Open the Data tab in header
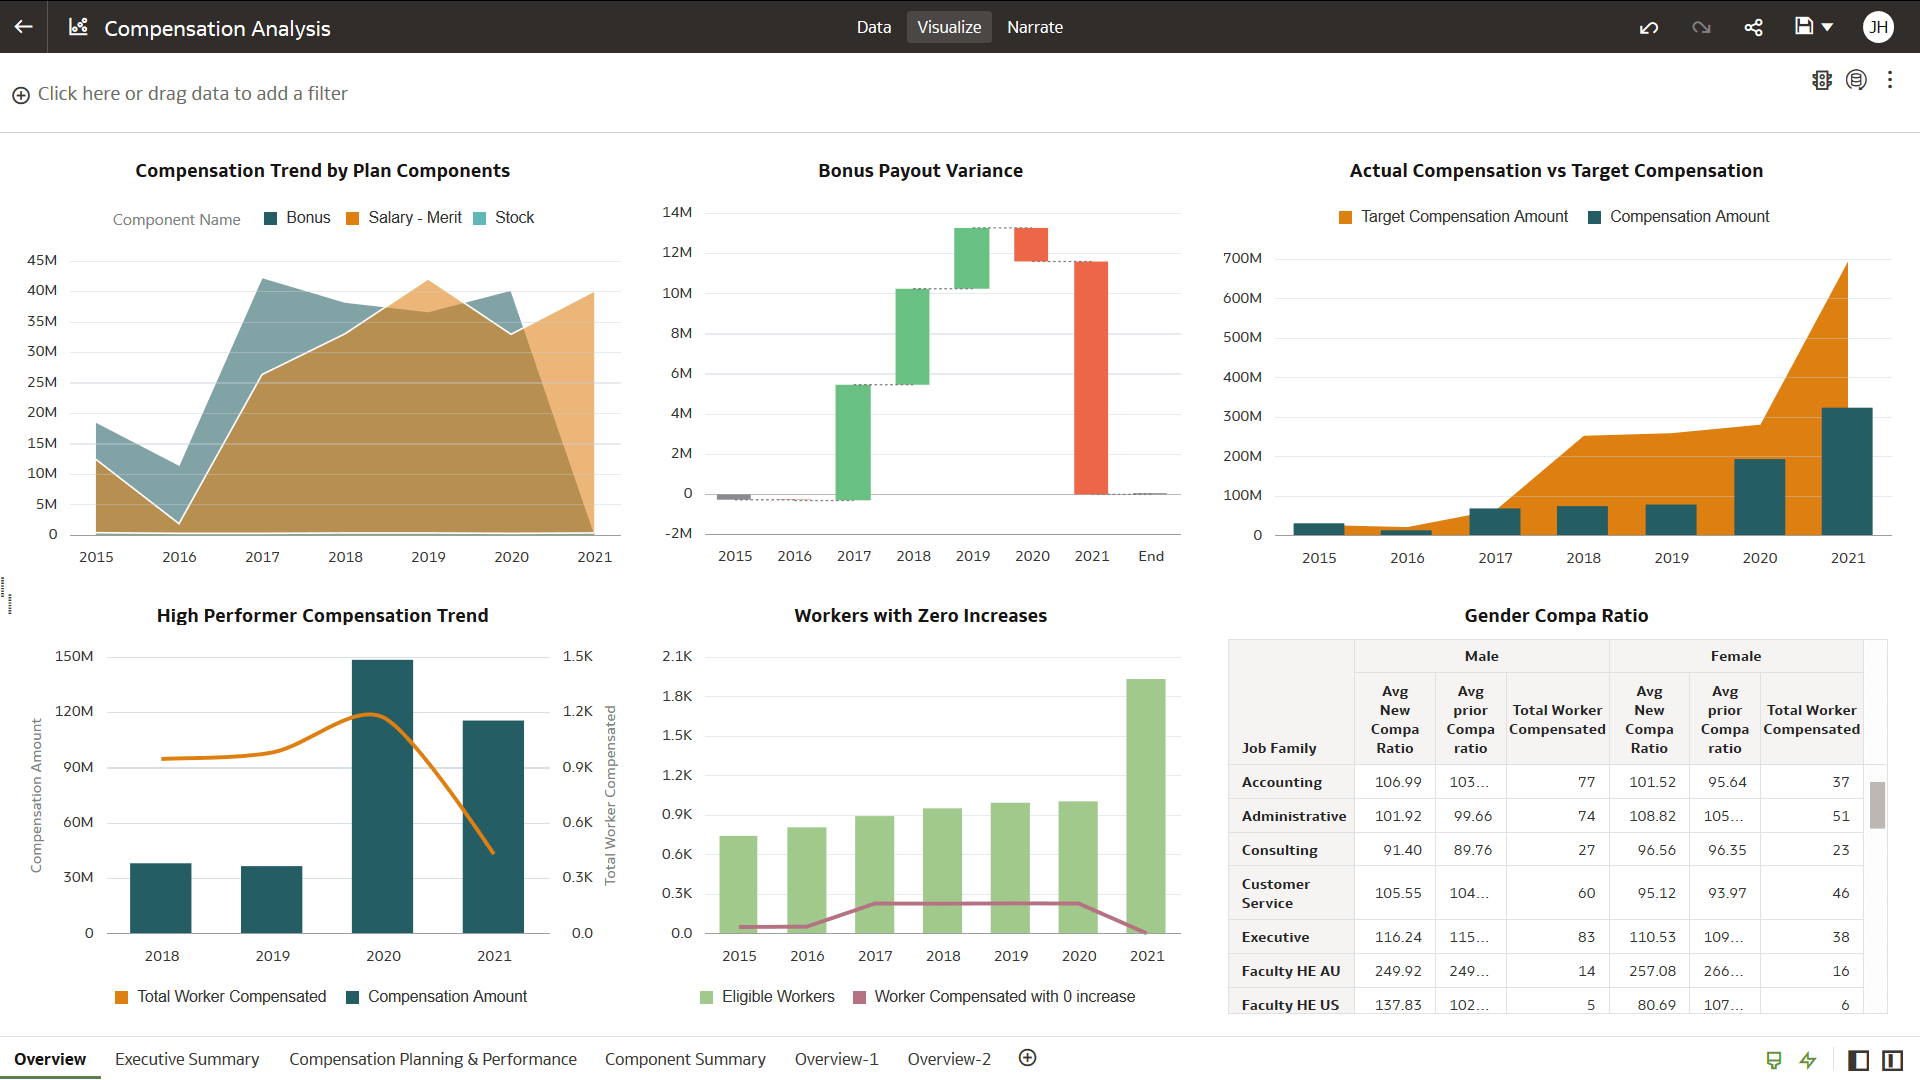Image resolution: width=1920 pixels, height=1080 pixels. click(873, 27)
